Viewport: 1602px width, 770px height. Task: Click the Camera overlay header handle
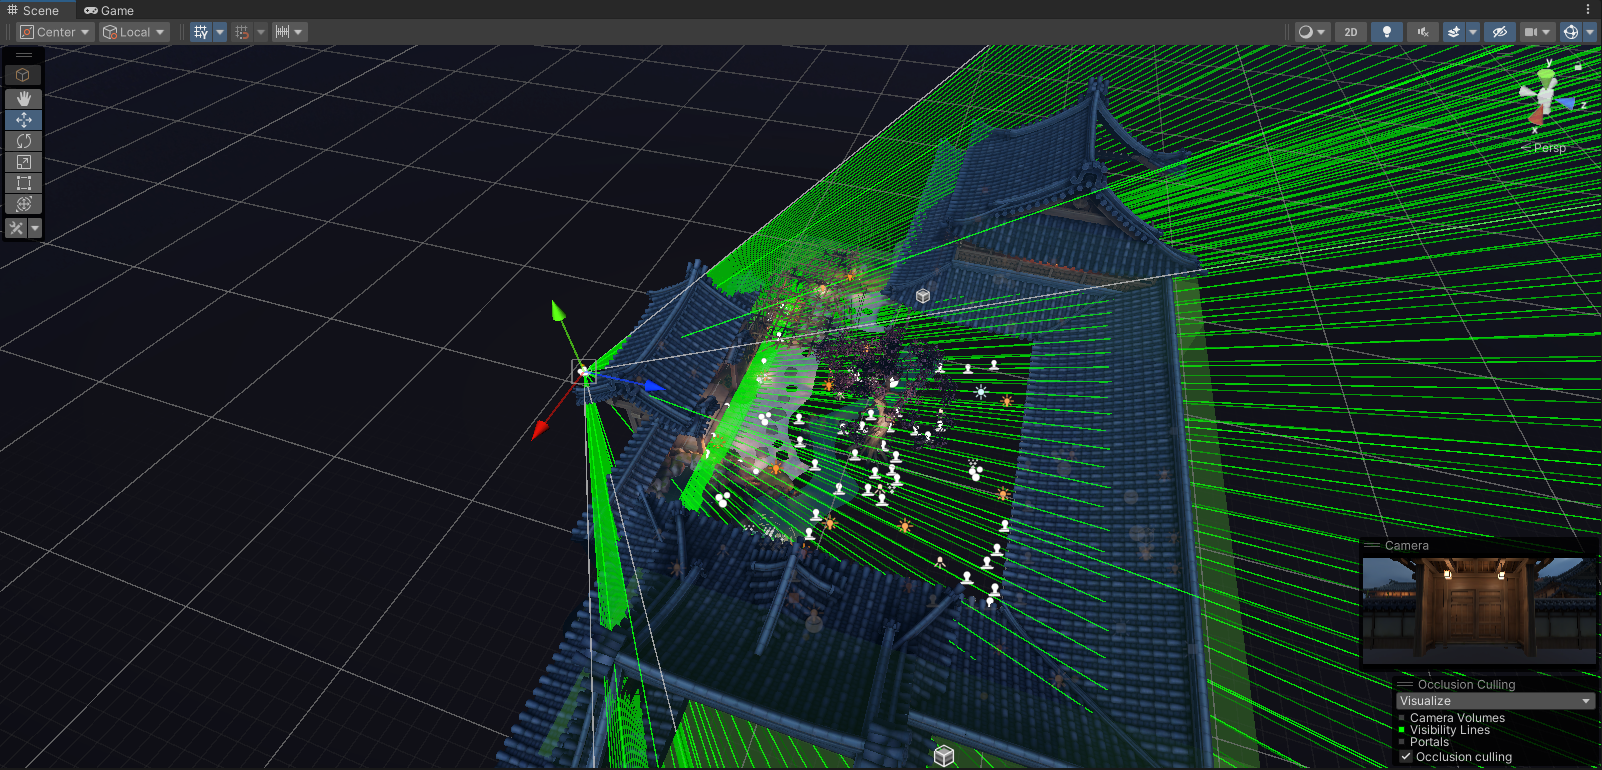[x=1372, y=546]
